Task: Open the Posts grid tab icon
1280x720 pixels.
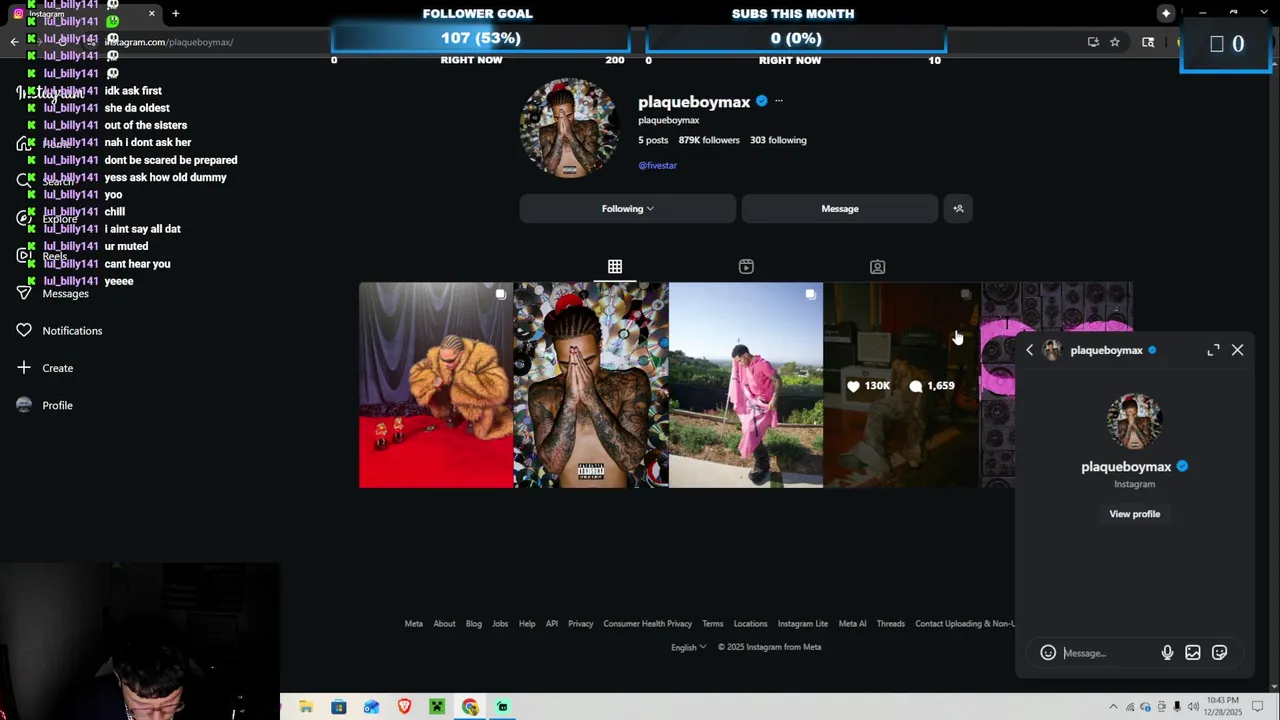Action: [615, 267]
